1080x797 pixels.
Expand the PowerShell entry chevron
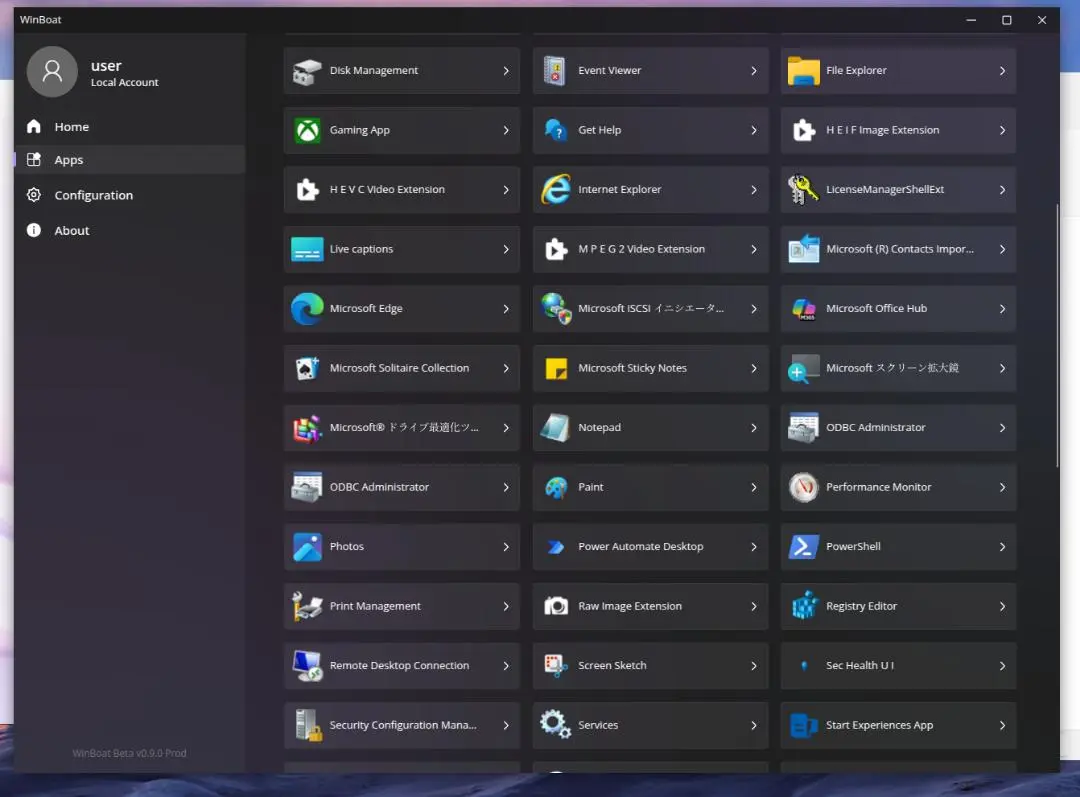click(1002, 547)
